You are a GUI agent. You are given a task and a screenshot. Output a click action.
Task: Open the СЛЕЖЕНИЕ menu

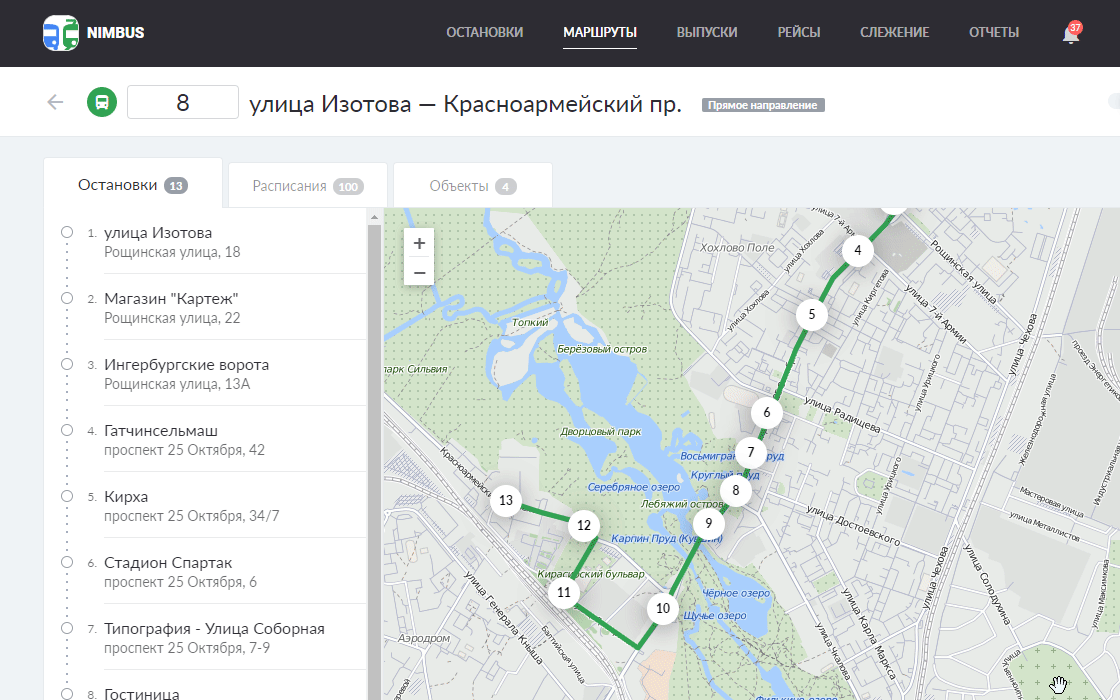click(x=894, y=33)
